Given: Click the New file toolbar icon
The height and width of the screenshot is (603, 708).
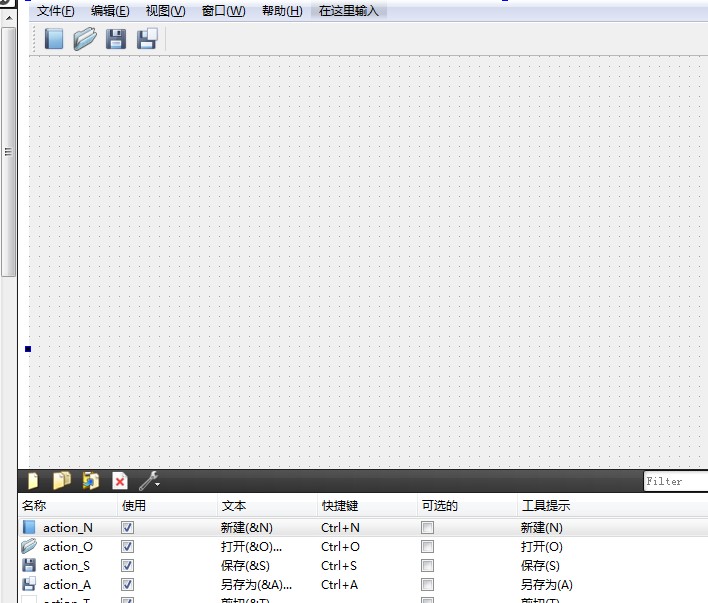Looking at the screenshot, I should [54, 39].
